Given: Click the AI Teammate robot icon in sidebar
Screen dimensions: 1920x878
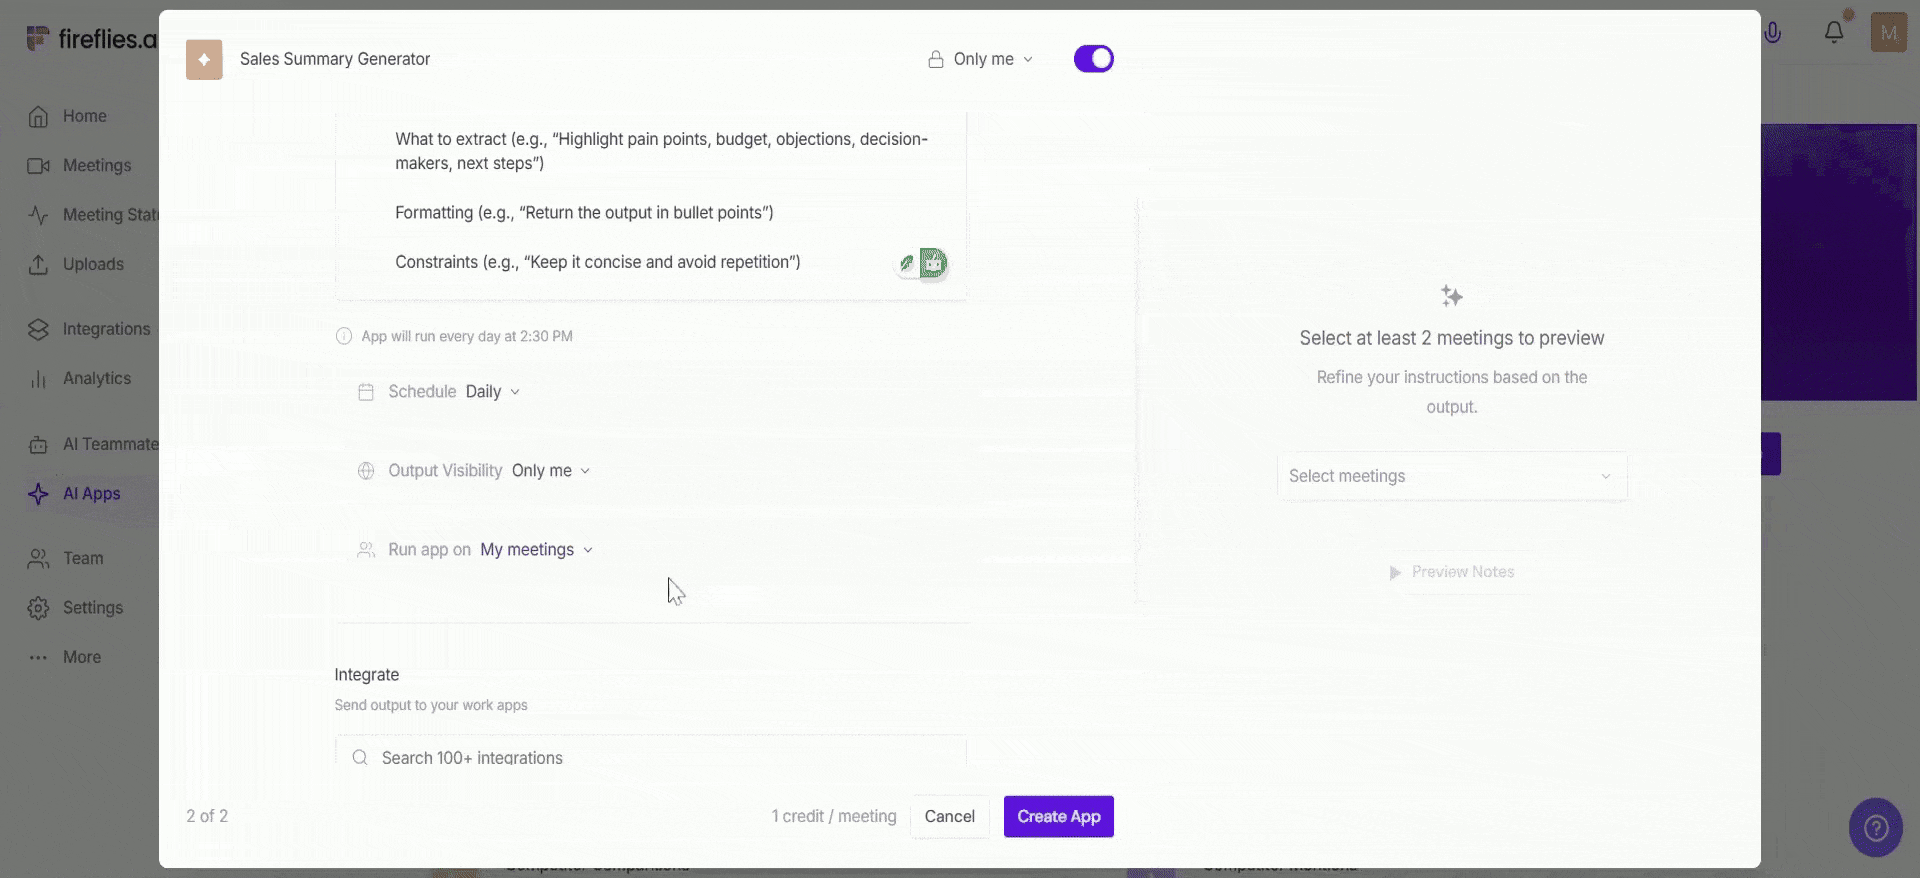Looking at the screenshot, I should click(x=38, y=444).
